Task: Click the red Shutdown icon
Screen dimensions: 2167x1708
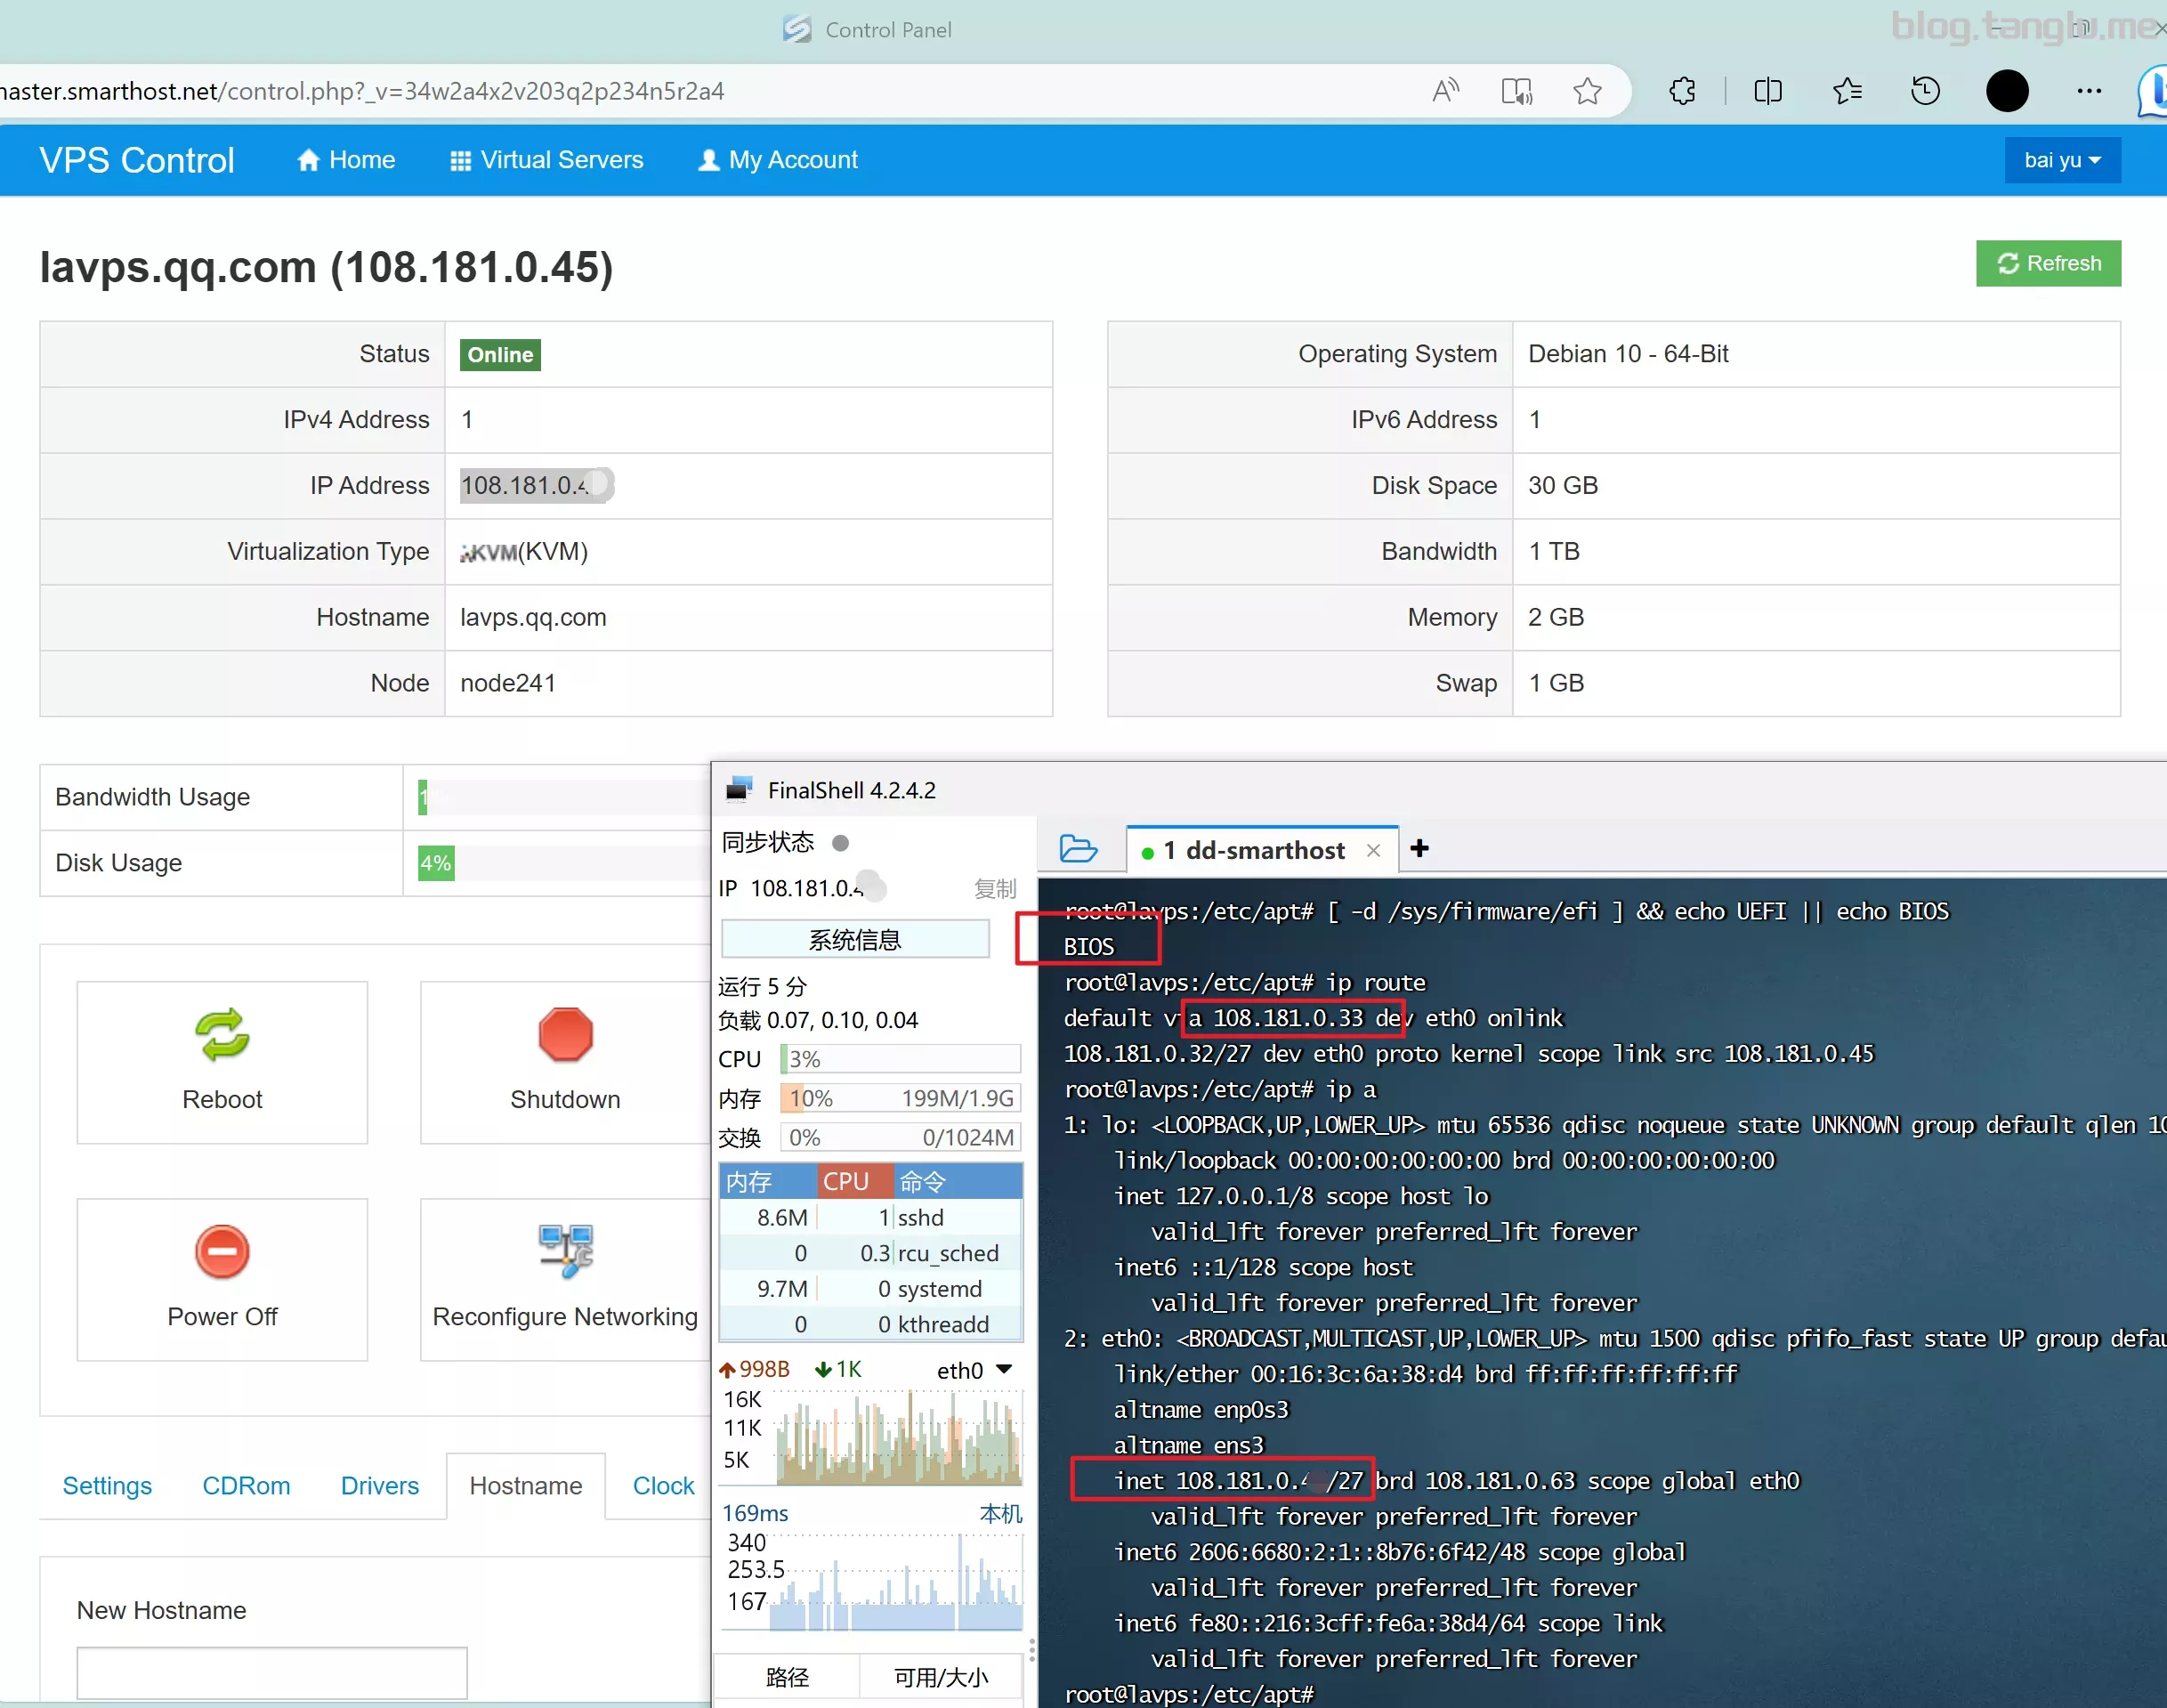Action: [565, 1034]
